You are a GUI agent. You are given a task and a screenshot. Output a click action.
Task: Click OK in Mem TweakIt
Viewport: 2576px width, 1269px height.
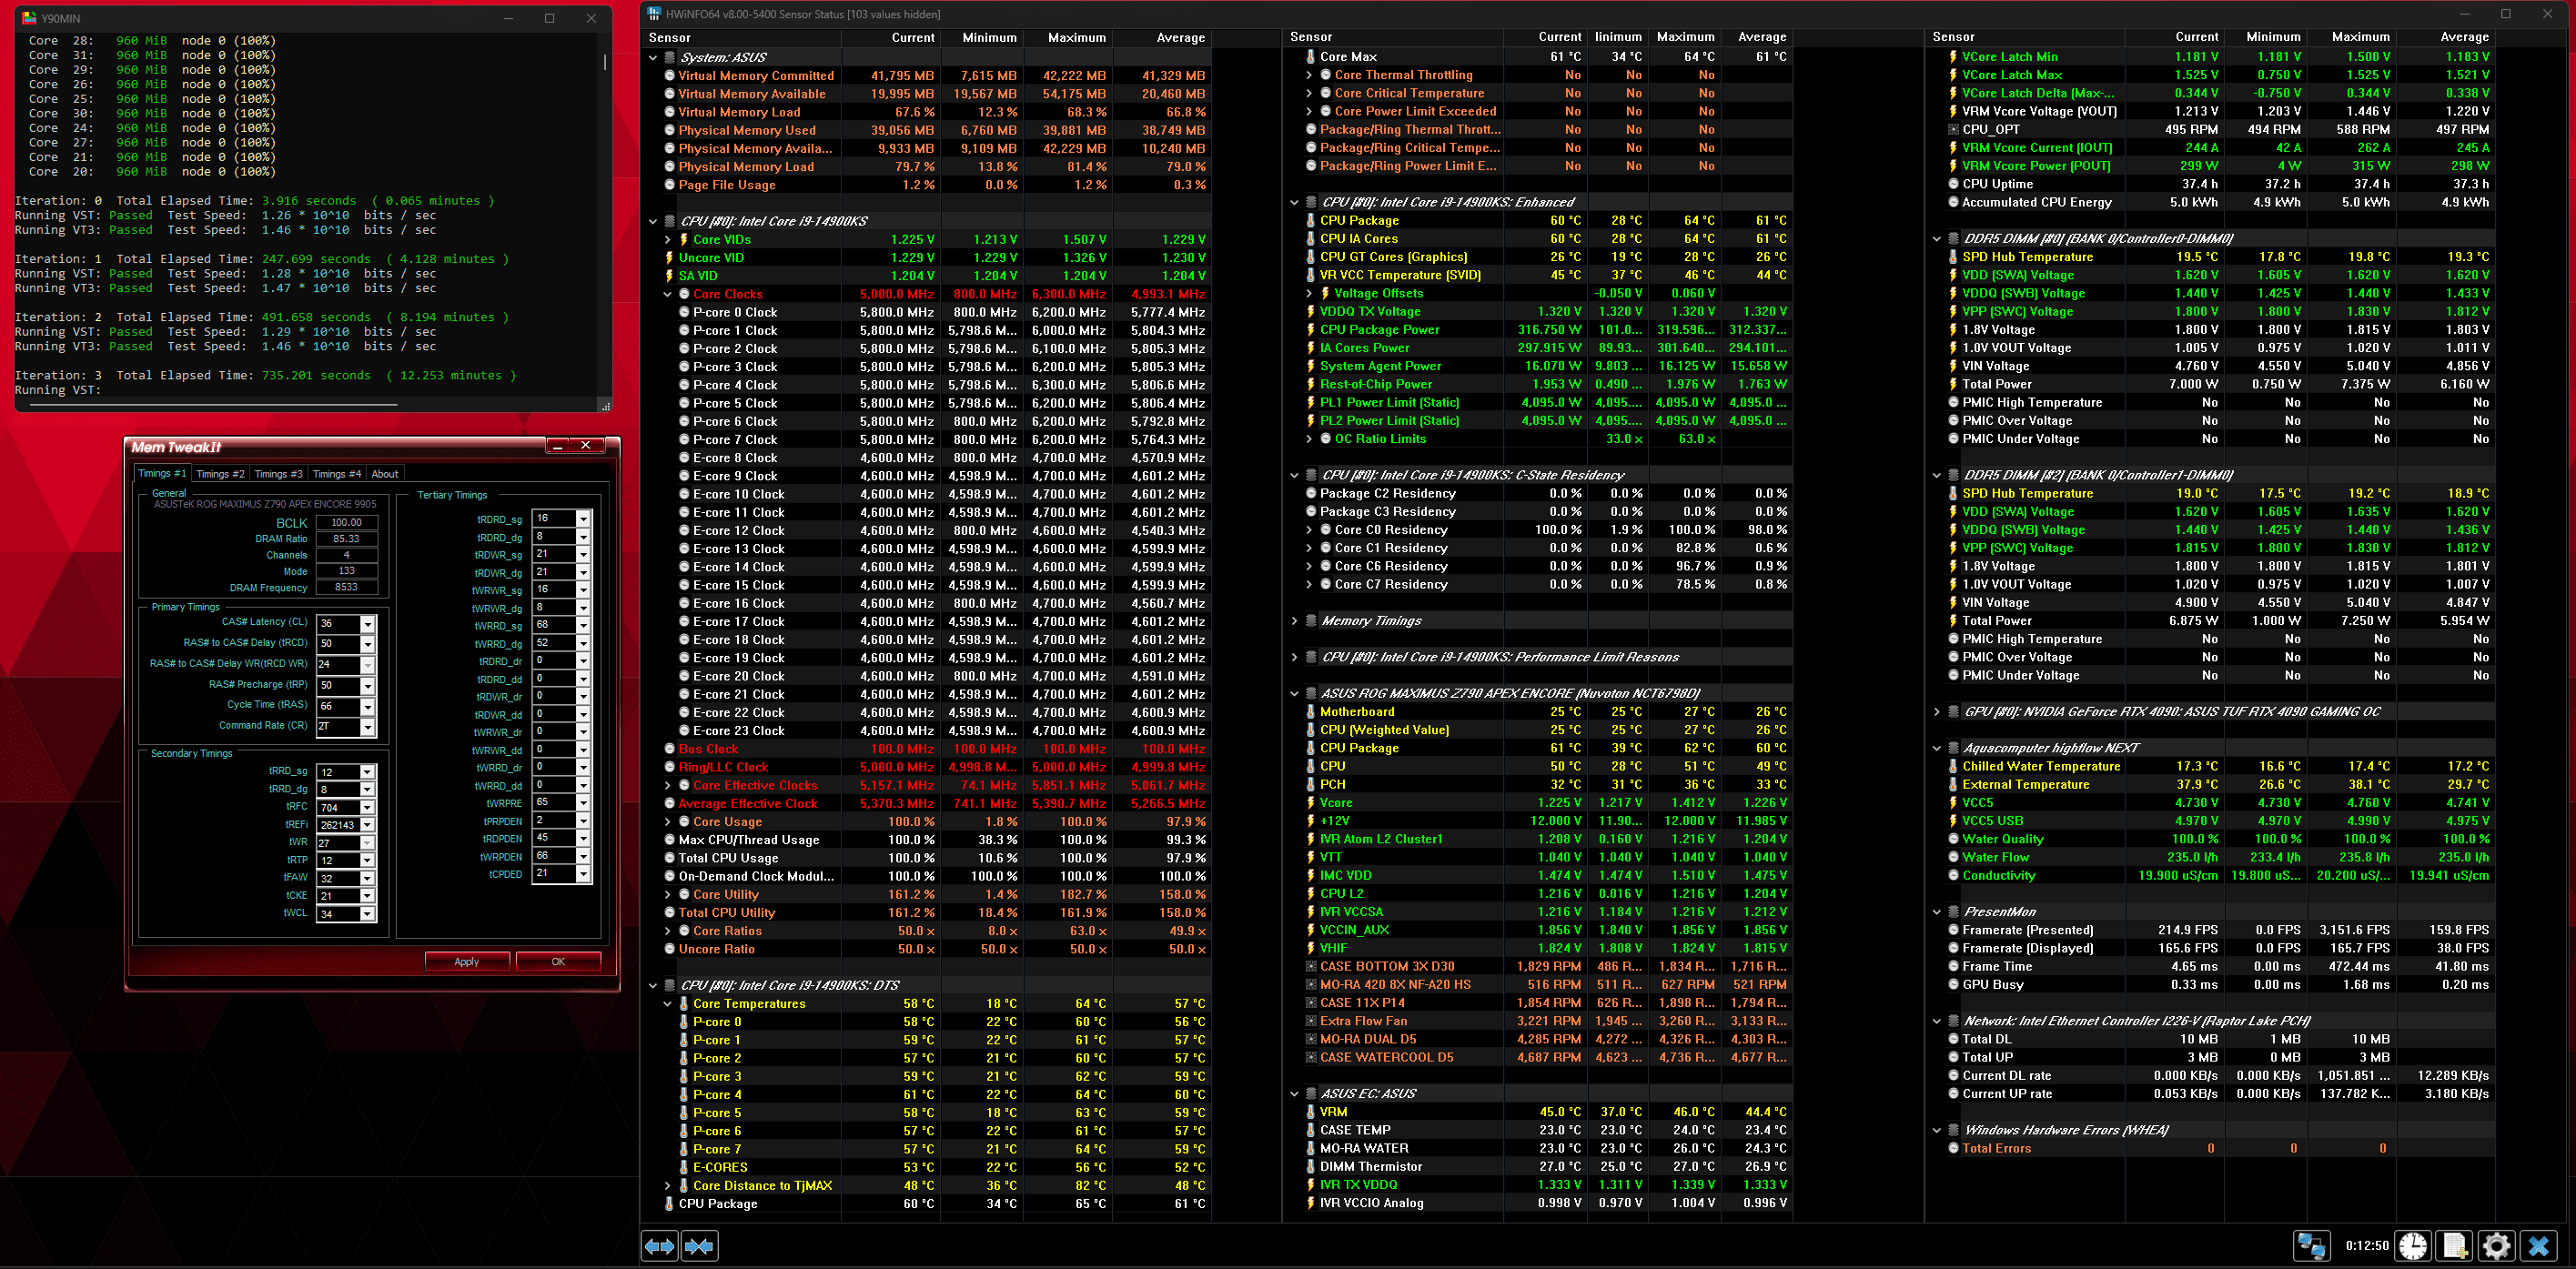pyautogui.click(x=558, y=962)
